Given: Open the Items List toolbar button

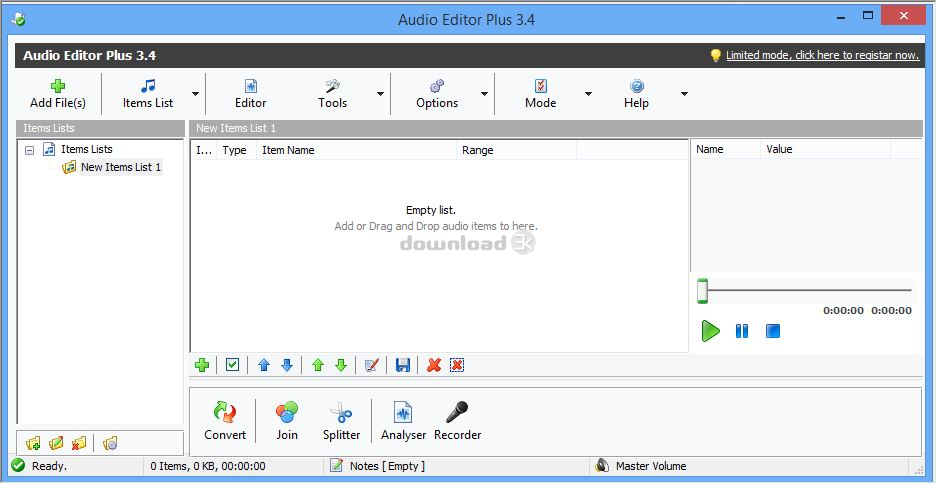Looking at the screenshot, I should 148,94.
